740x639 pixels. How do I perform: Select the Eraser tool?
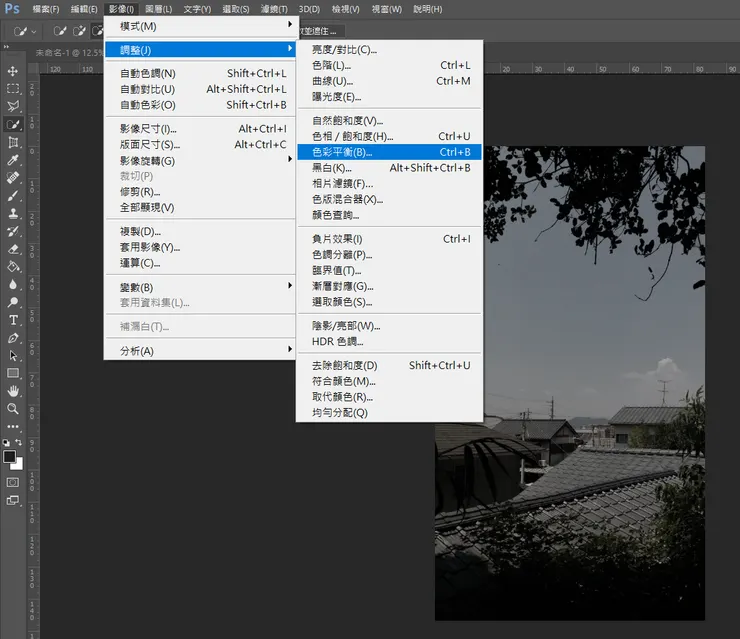coord(13,249)
